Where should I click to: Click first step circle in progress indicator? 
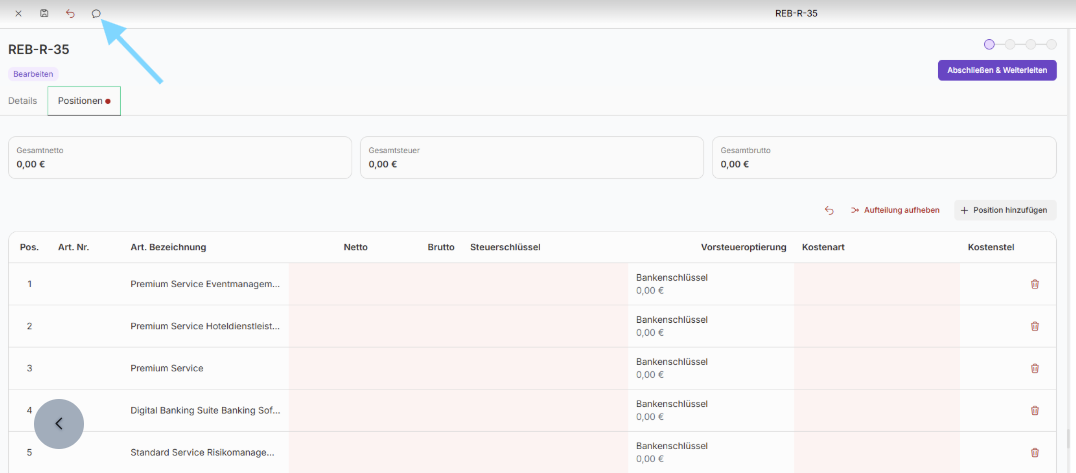click(989, 44)
